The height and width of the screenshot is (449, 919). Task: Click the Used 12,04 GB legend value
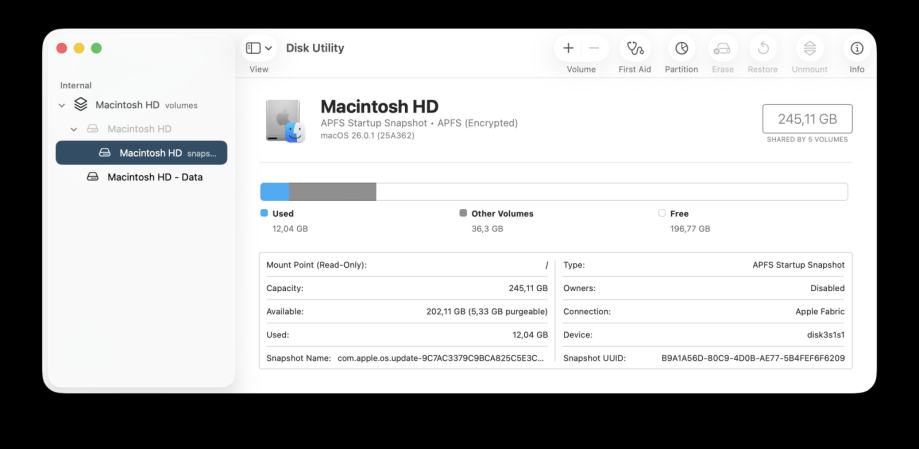point(290,229)
